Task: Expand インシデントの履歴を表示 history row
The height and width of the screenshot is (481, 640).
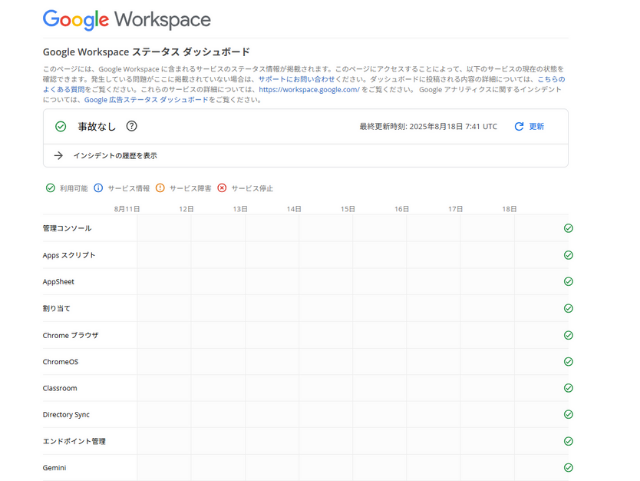Action: point(114,156)
